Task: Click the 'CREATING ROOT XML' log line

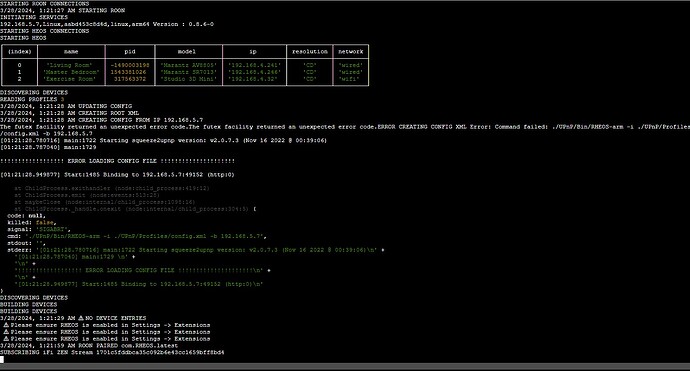Action: (x=70, y=113)
